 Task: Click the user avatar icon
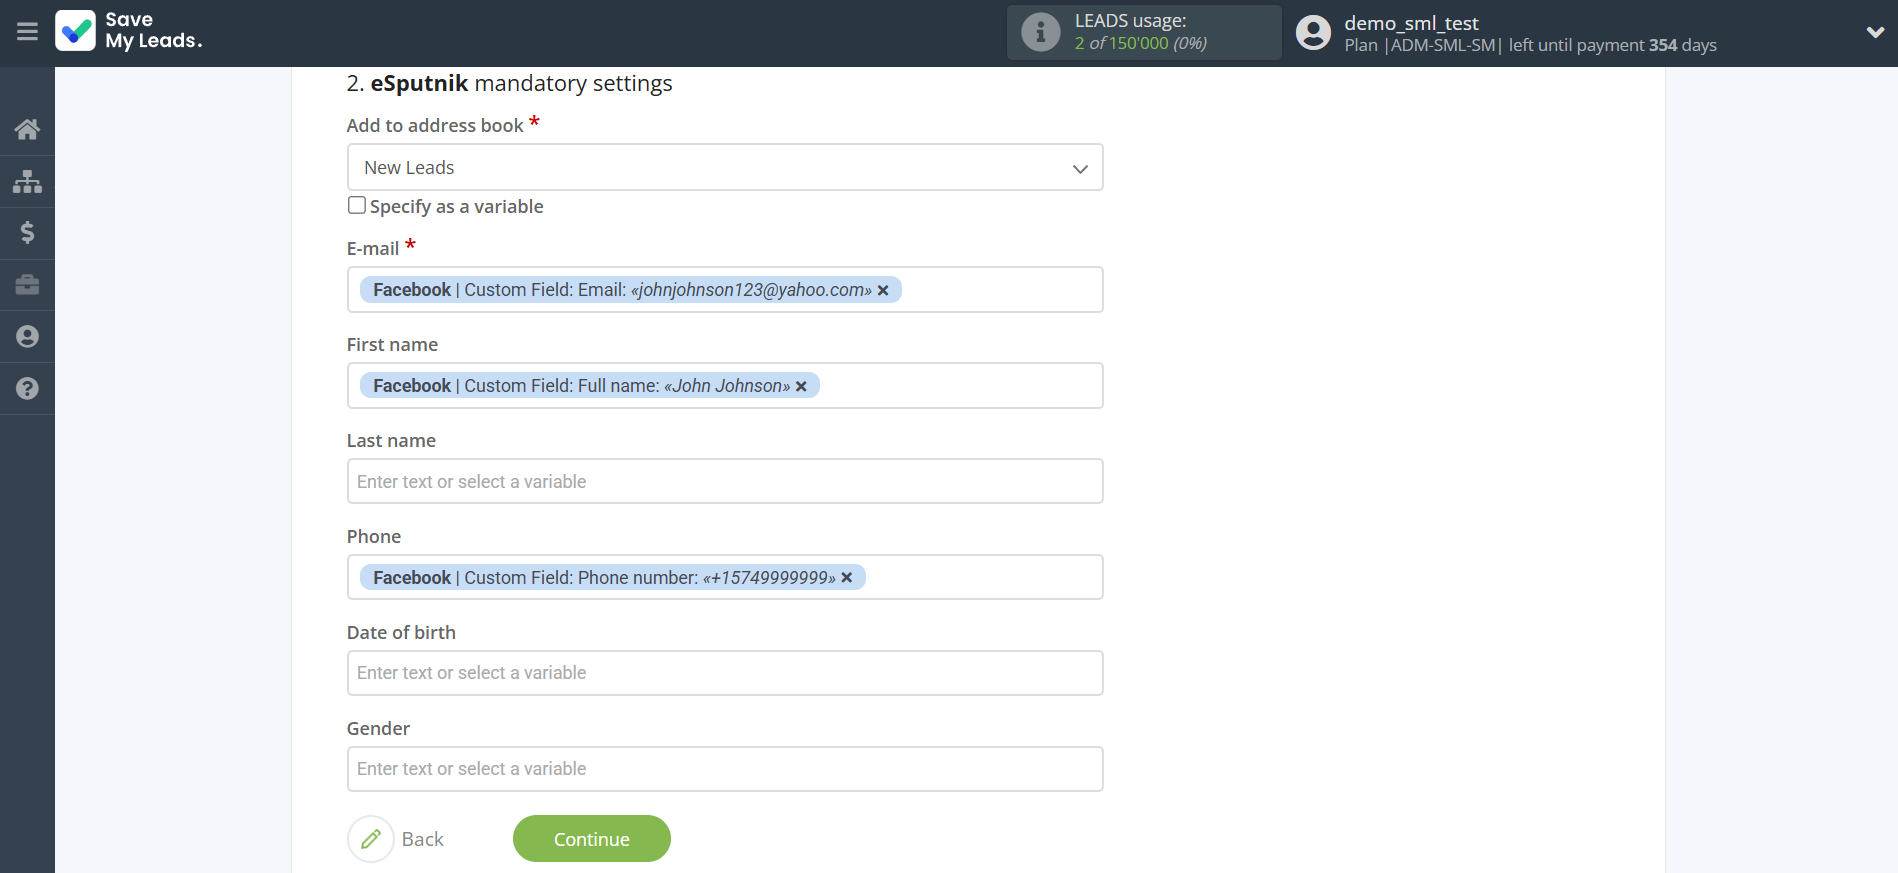pyautogui.click(x=1313, y=33)
